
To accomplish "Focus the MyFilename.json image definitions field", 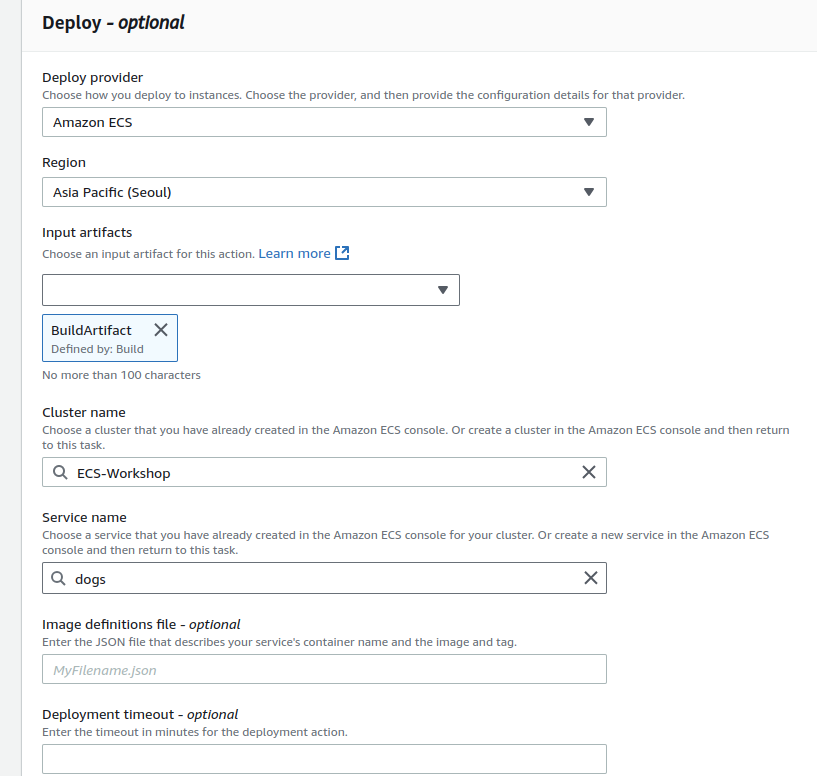I will tap(324, 670).
